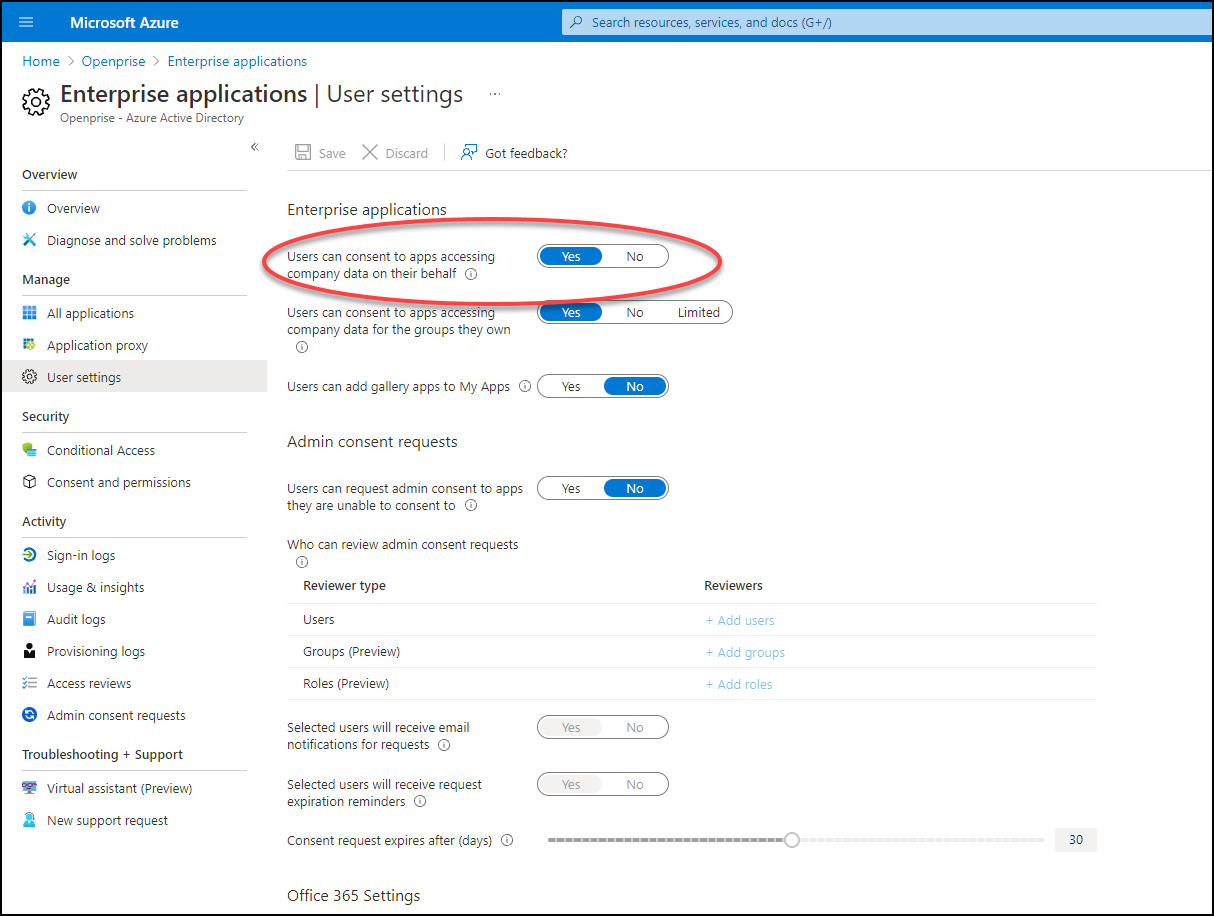1214x916 pixels.
Task: Show info for email notifications setting
Action: tap(444, 745)
